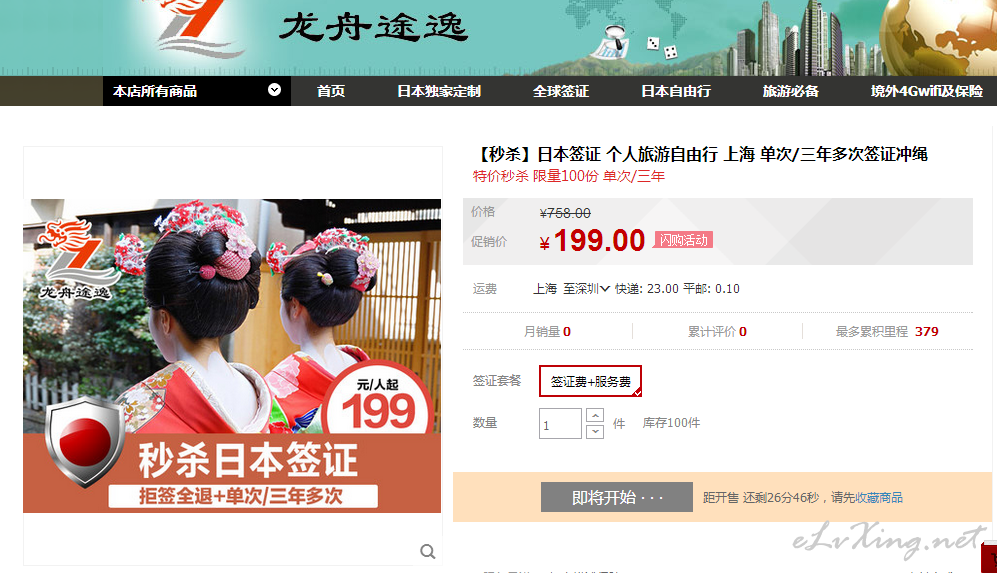Viewport: 997px width, 573px height.
Task: Click the geisha product main image
Action: click(232, 356)
